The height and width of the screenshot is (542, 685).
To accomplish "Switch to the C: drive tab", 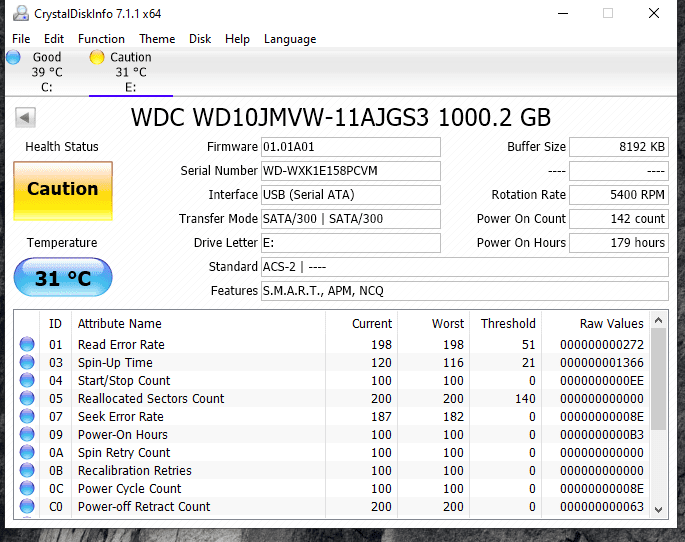I will coord(46,72).
